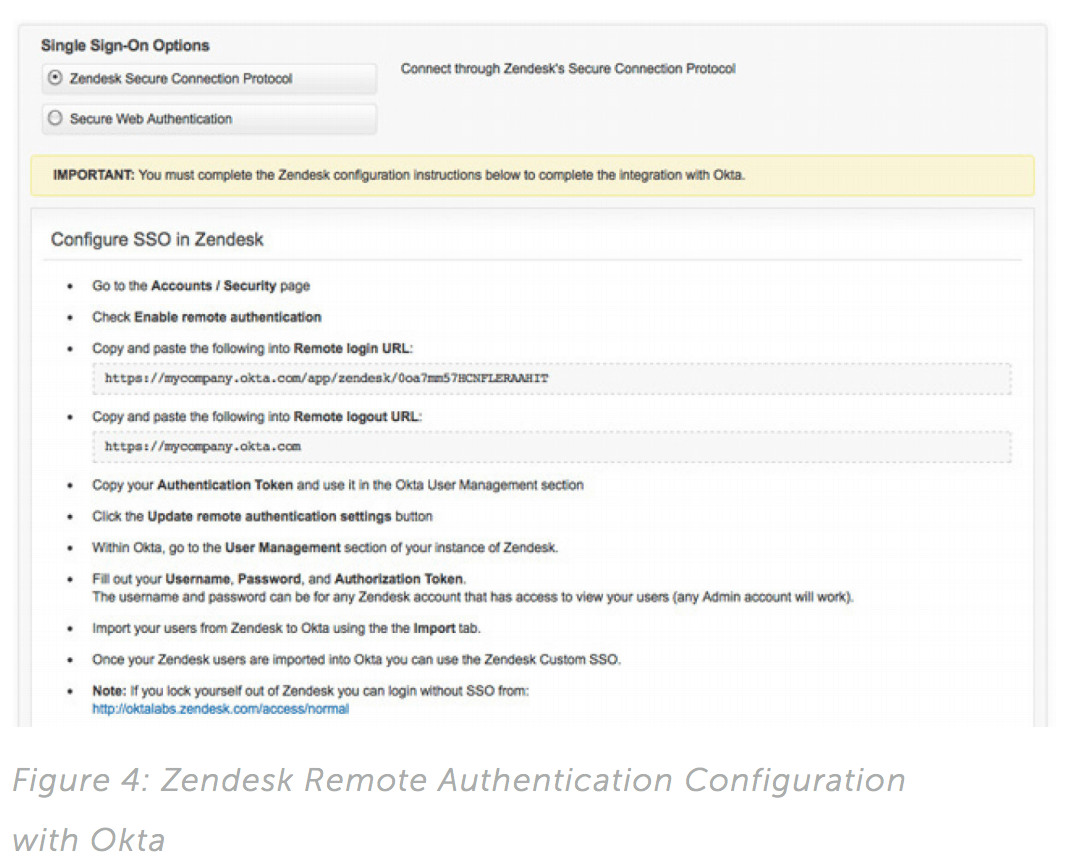Select Zendesk Secure Connection Protocol radio button
The image size is (1066, 864).
point(55,78)
